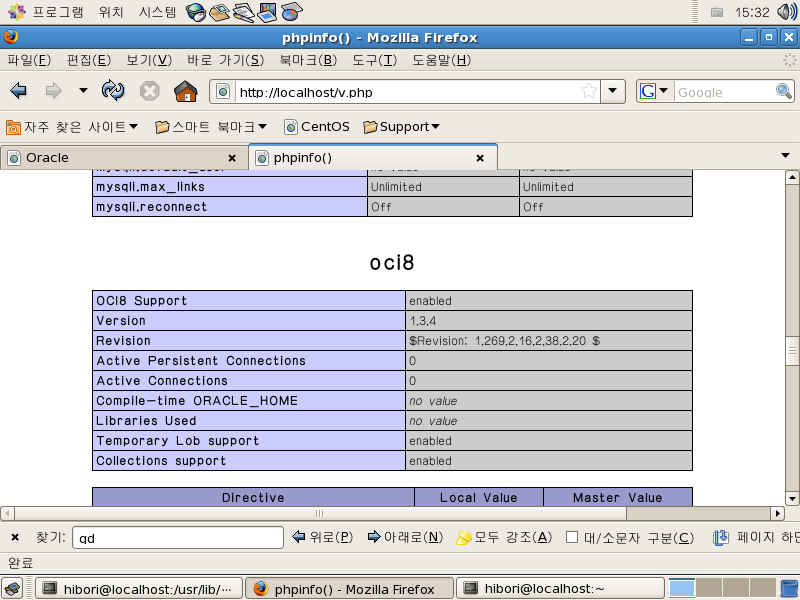Open the 북마크(B) menu
This screenshot has width=800, height=600.
(x=308, y=60)
